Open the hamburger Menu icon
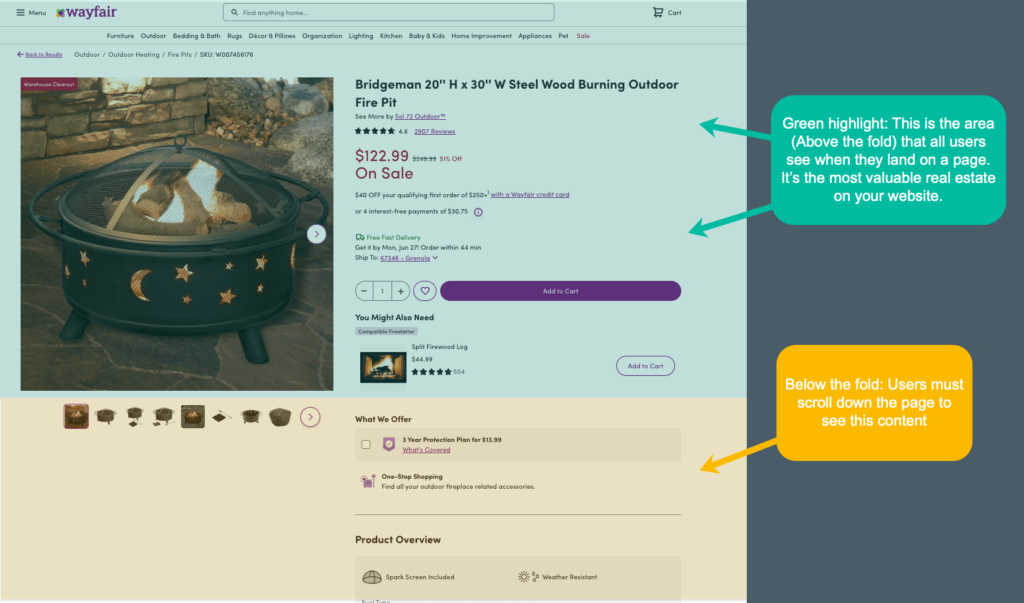The image size is (1024, 603). pyautogui.click(x=21, y=13)
